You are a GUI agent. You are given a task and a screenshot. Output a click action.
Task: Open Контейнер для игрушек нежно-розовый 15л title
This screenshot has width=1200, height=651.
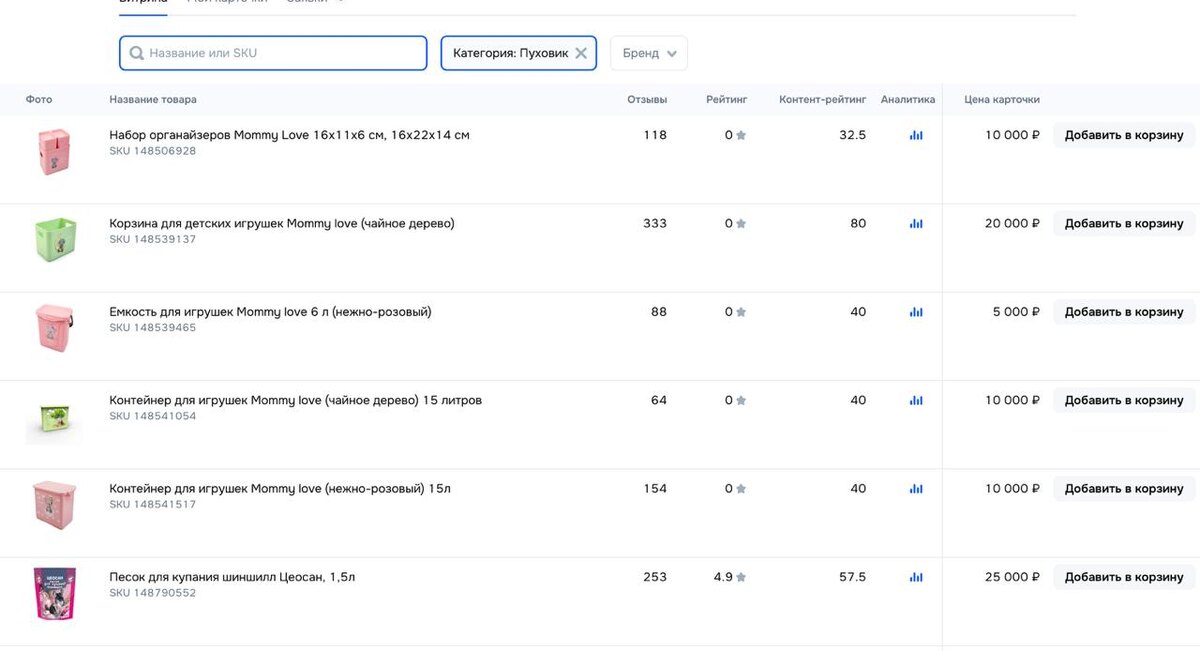click(x=280, y=489)
